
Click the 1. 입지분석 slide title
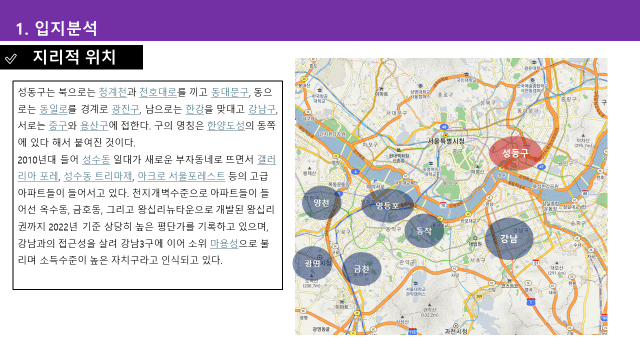click(56, 28)
